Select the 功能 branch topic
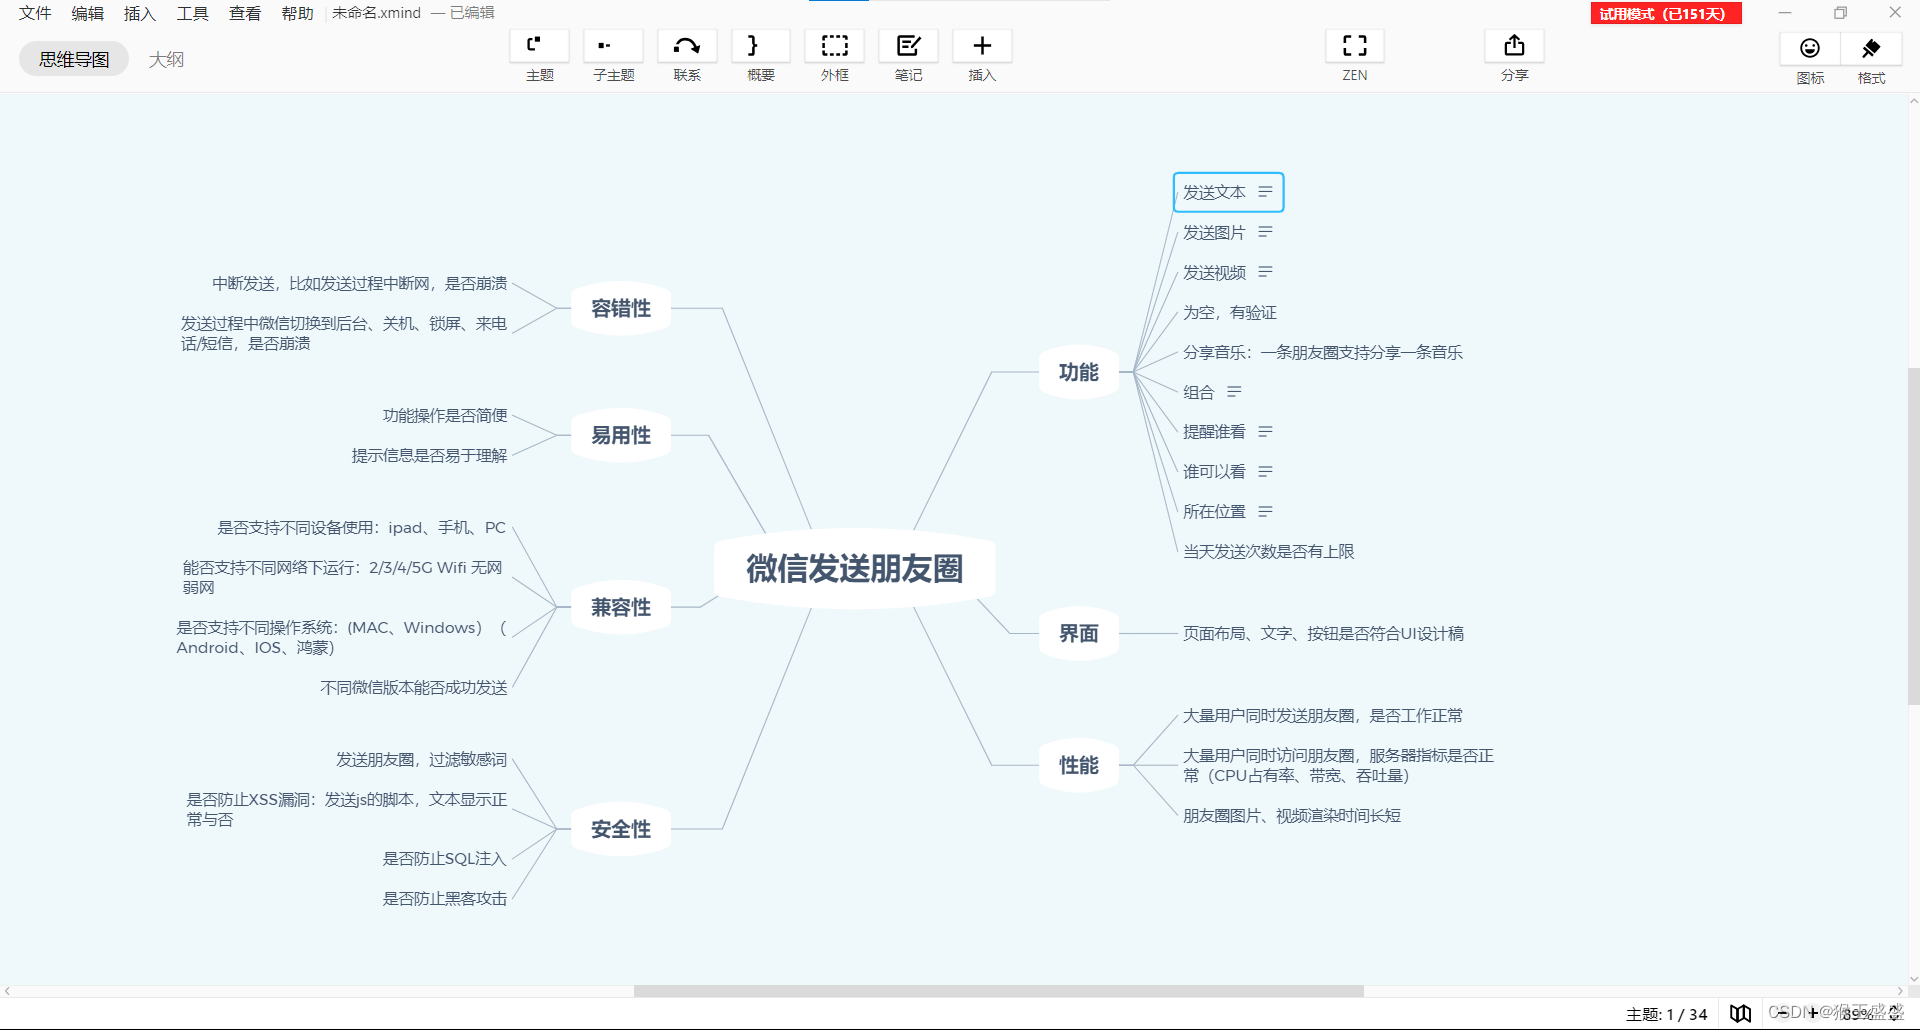 [1078, 372]
